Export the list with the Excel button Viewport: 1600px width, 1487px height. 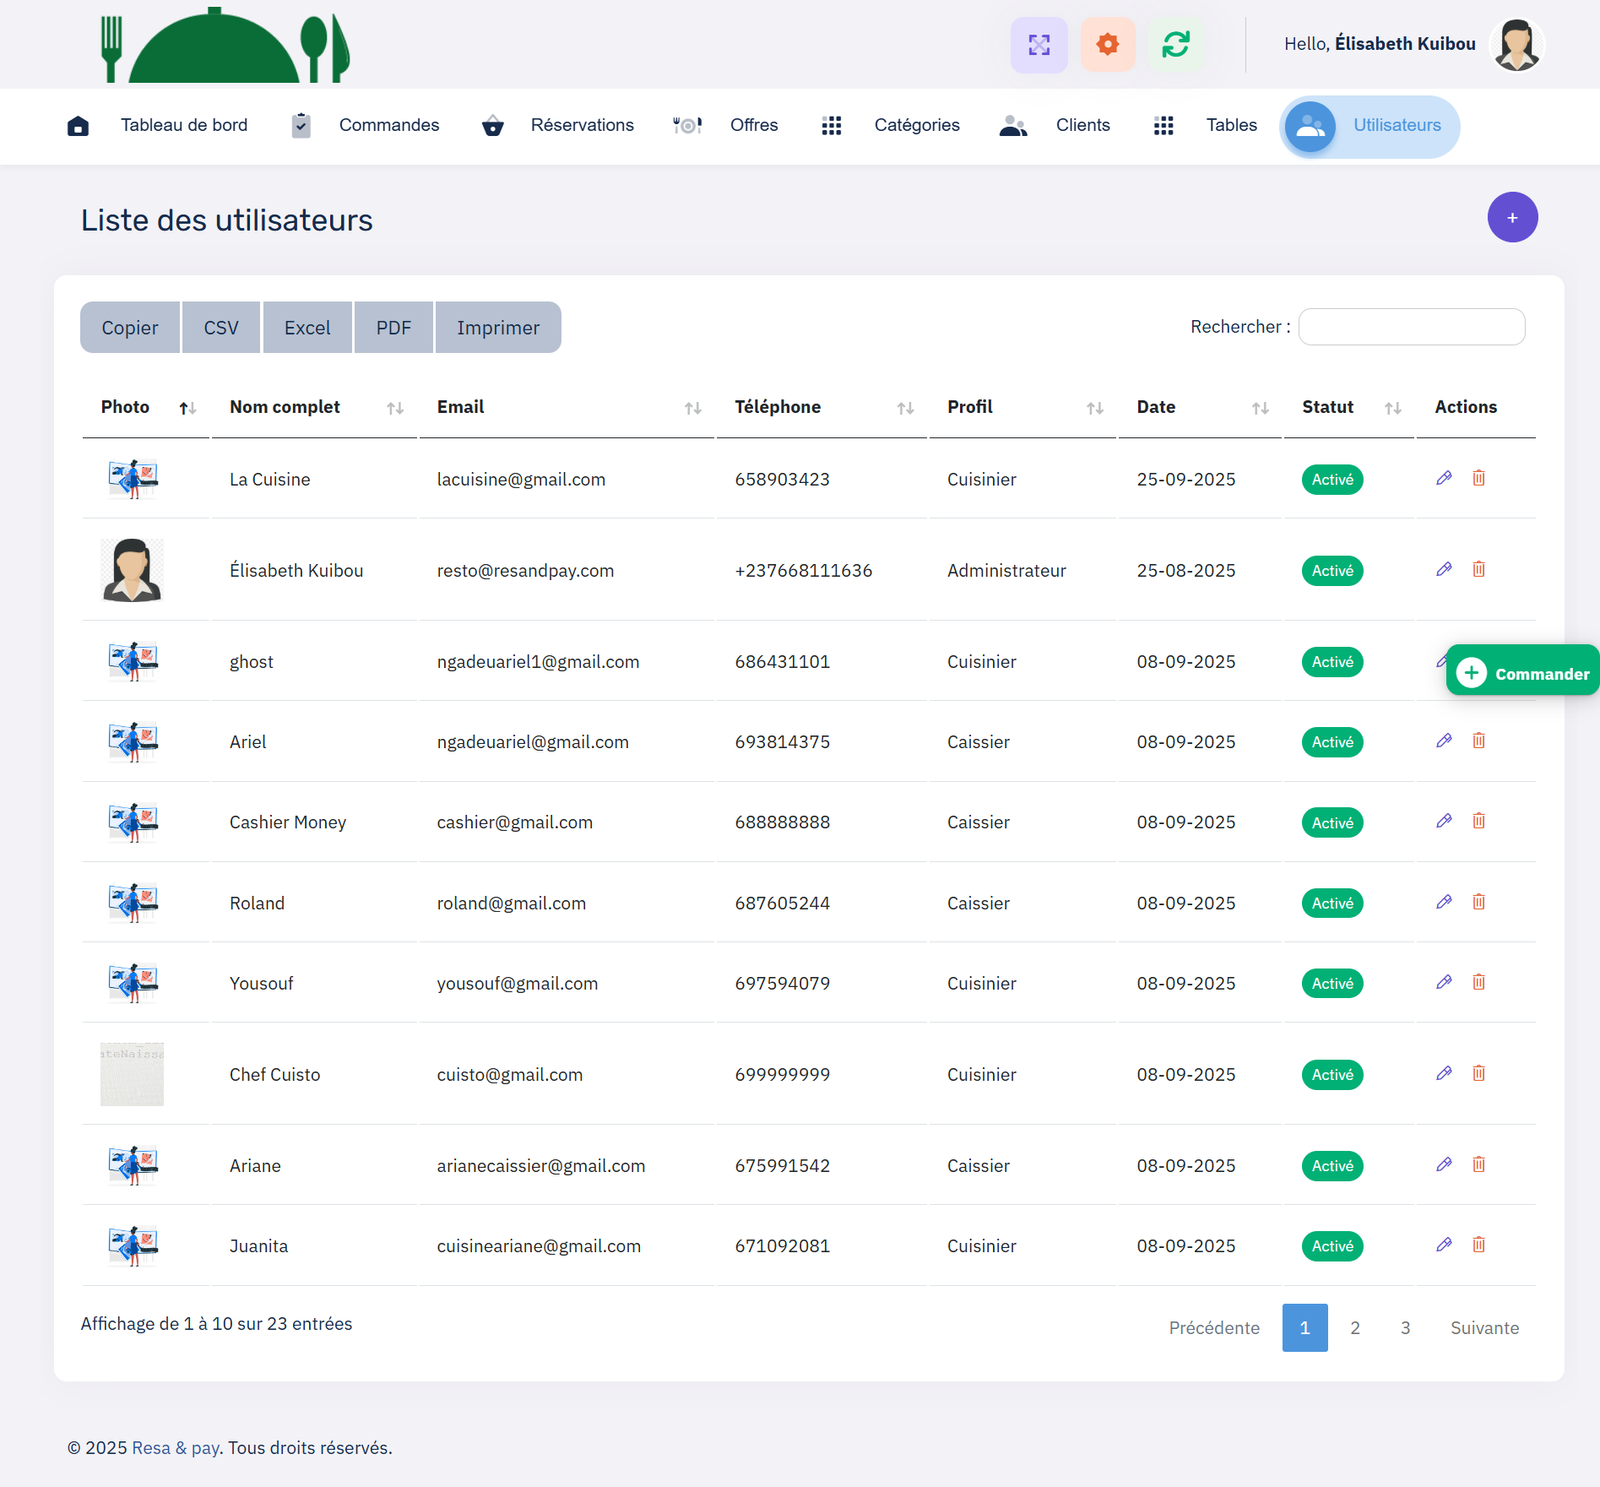click(307, 328)
